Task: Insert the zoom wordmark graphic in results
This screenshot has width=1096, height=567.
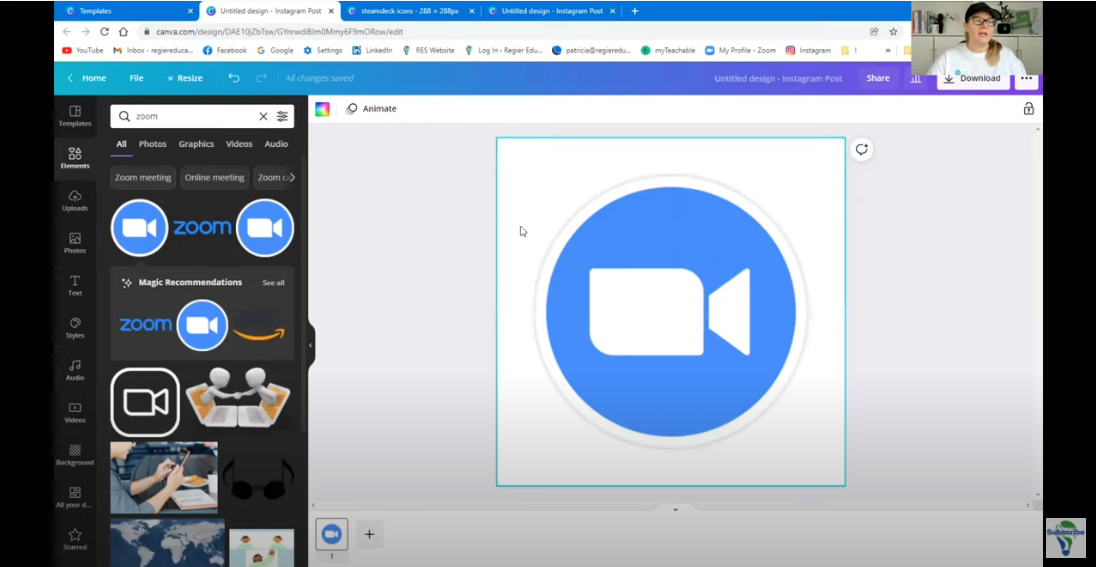Action: (x=202, y=227)
